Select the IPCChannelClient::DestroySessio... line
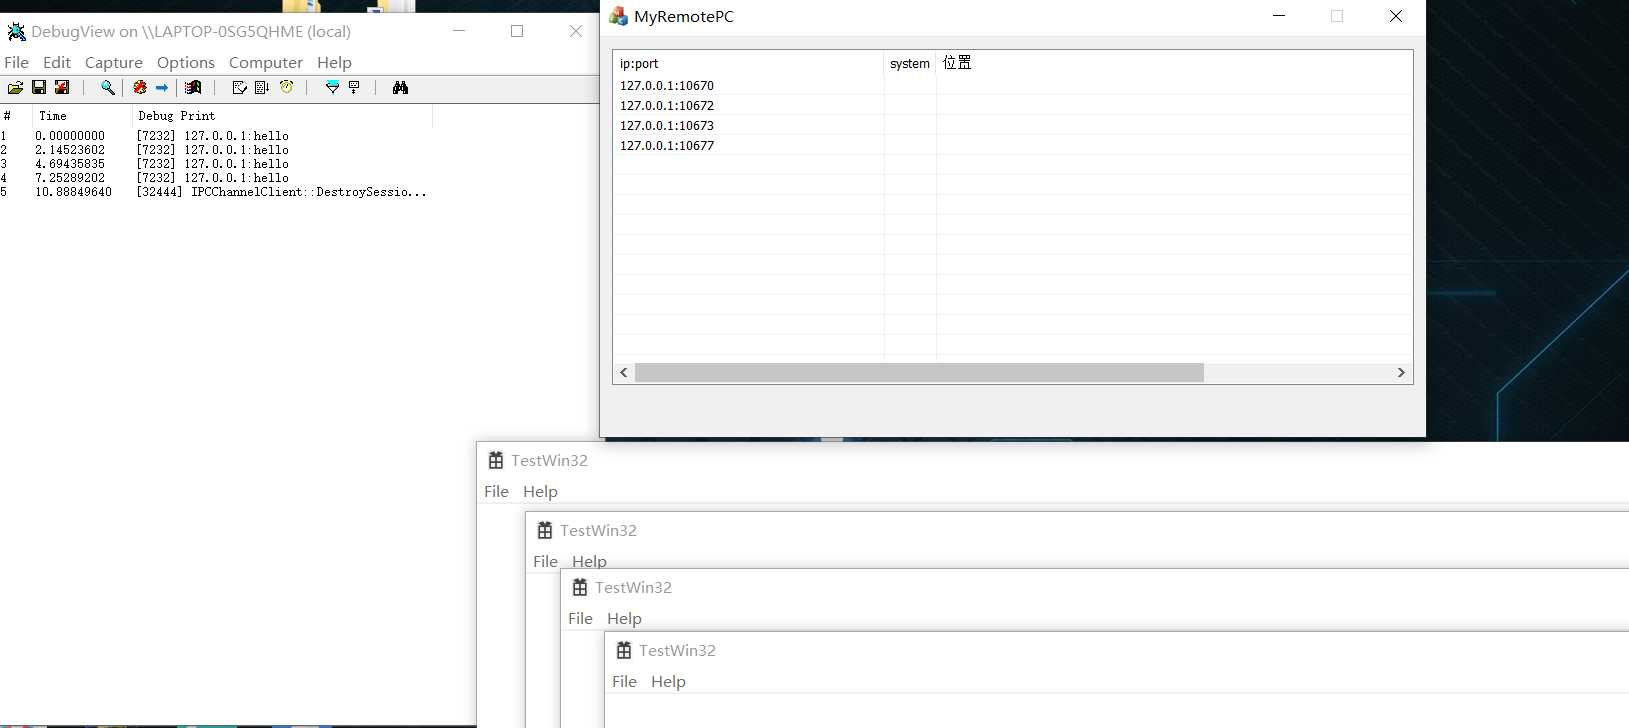This screenshot has width=1629, height=728. [215, 192]
